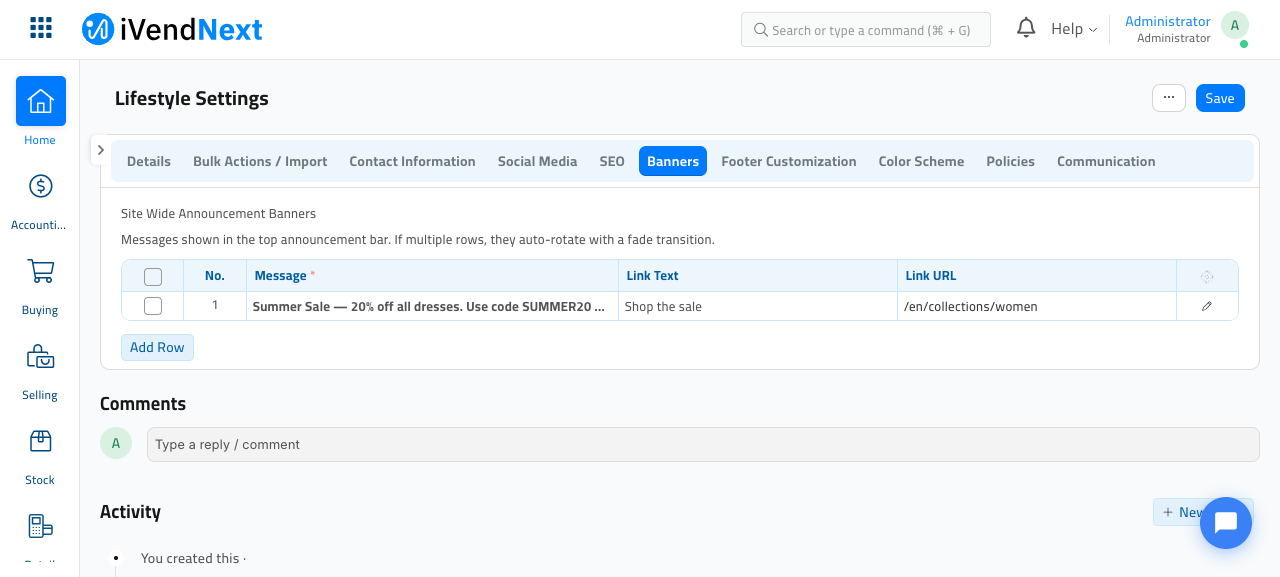The image size is (1280, 577).
Task: Click the 'Lifestyle Settings' page title
Action: 192,98
